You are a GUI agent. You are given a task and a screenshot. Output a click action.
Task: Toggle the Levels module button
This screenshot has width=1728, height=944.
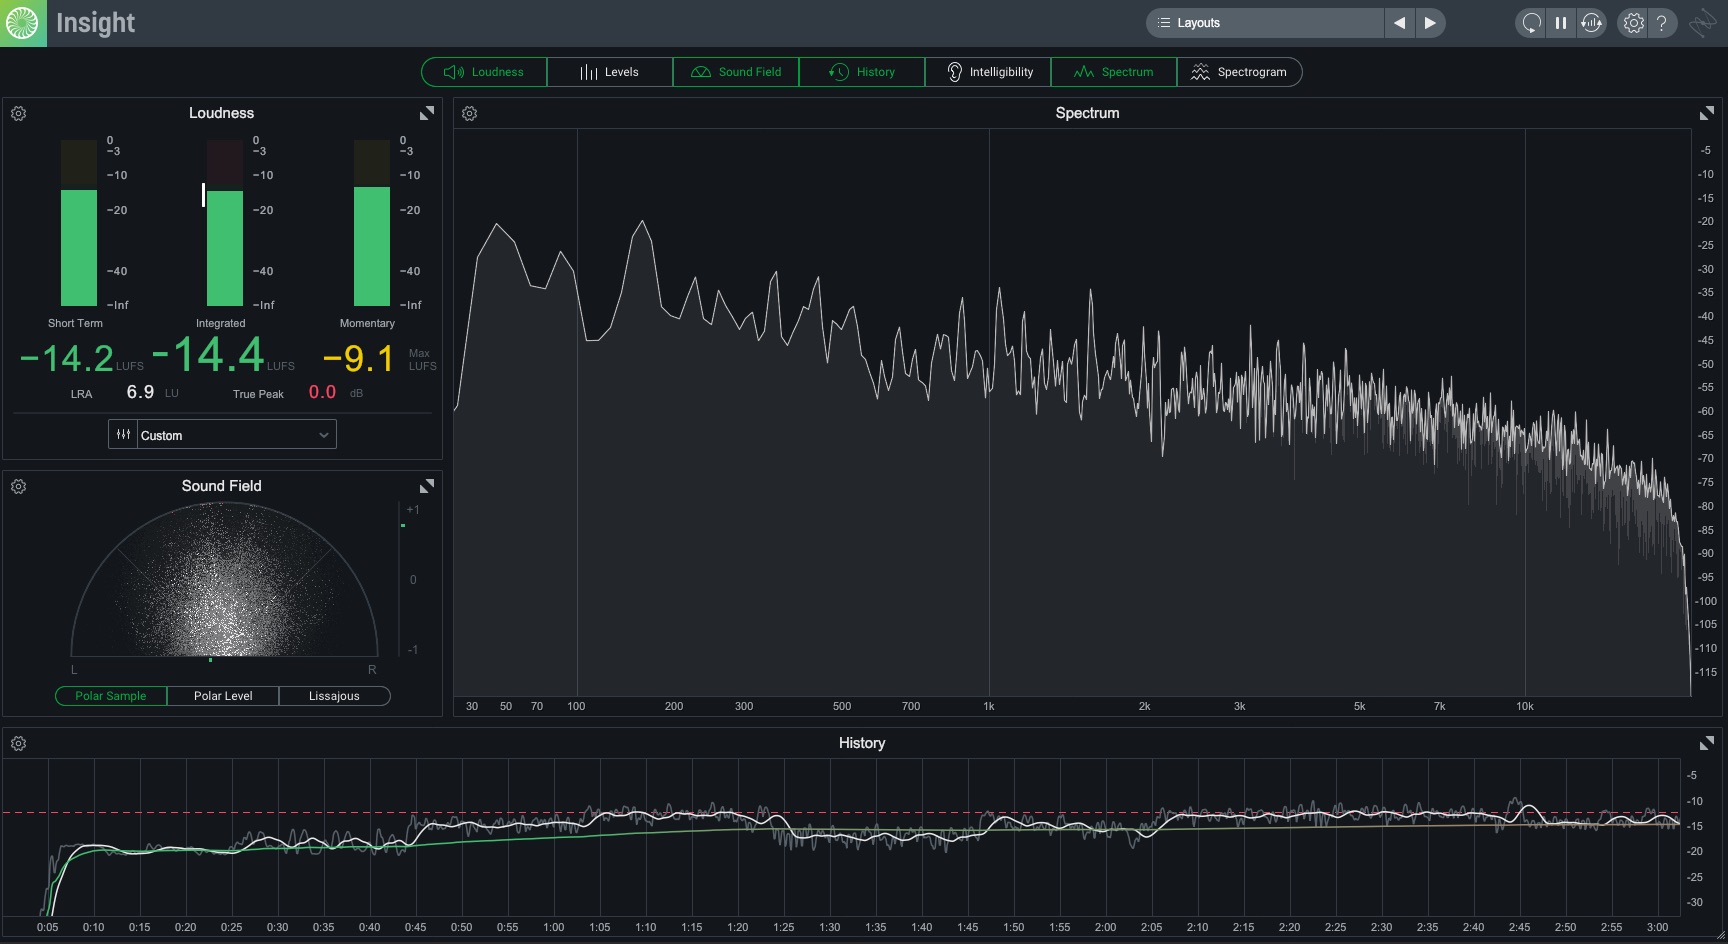pos(610,72)
